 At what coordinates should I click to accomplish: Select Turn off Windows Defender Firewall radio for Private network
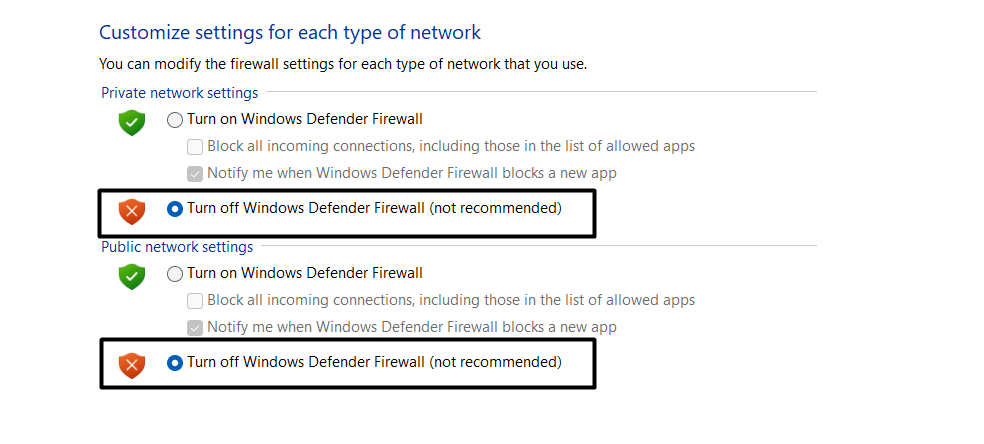[175, 209]
